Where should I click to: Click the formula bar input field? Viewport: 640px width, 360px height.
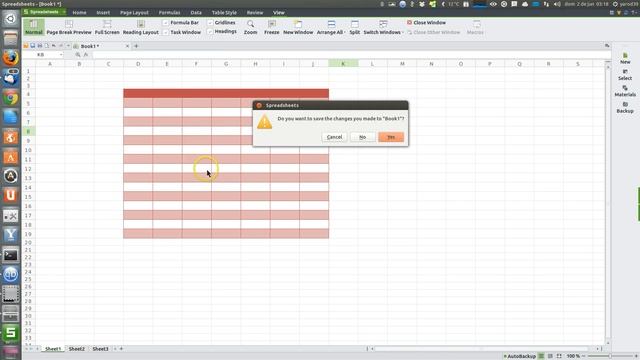351,54
